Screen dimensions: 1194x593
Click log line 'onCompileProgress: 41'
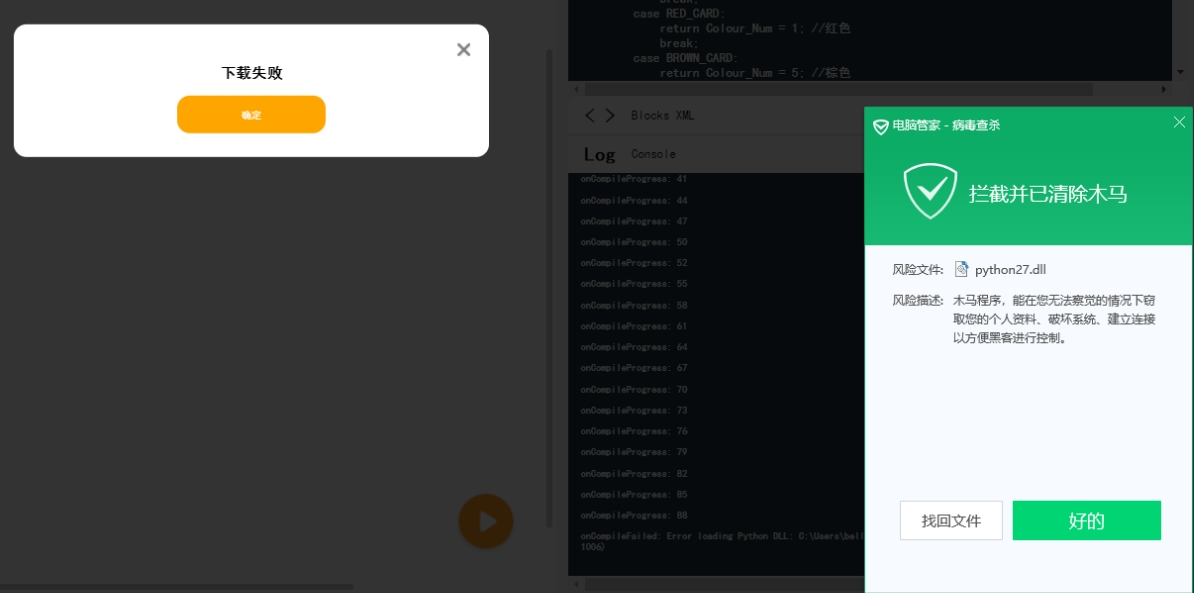[634, 179]
